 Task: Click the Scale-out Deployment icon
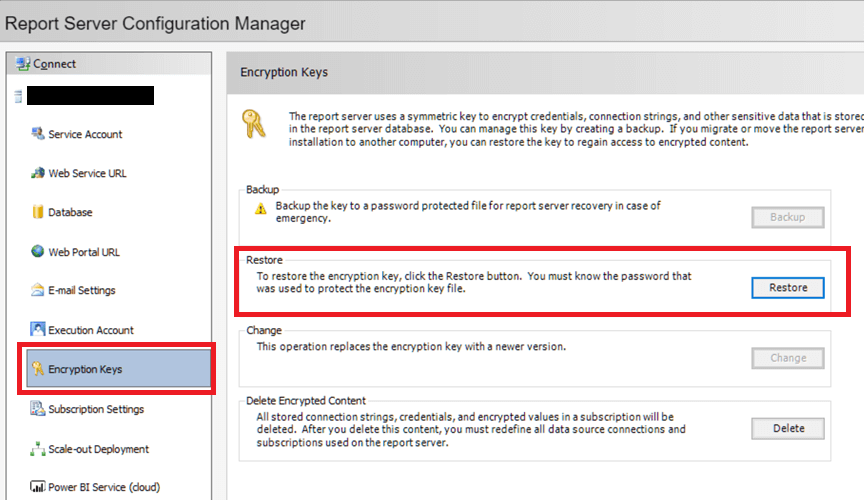click(x=39, y=449)
